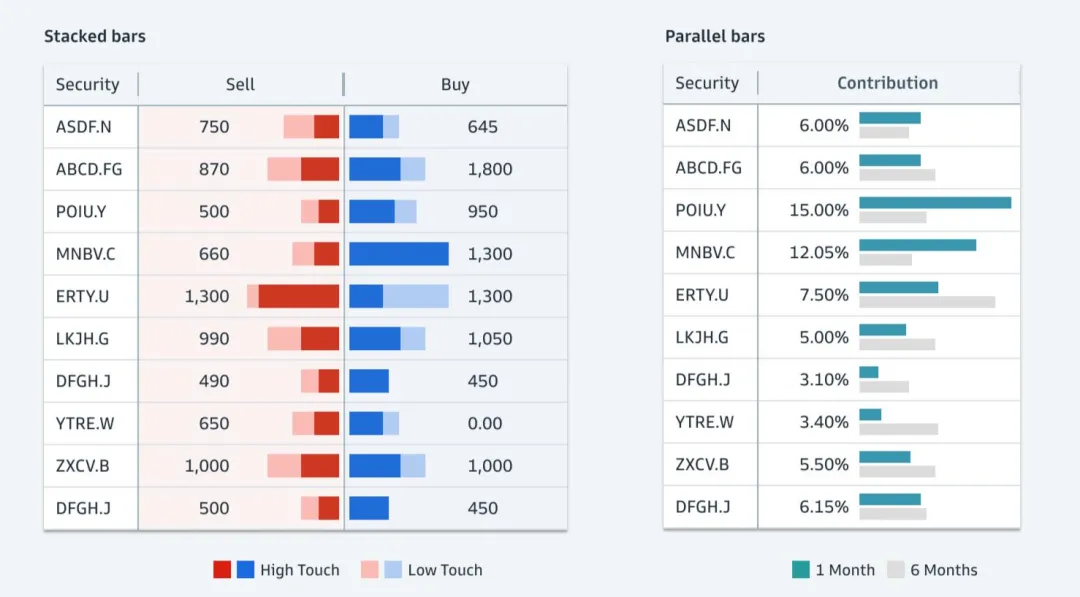
Task: Select the ERTY.U row in Stacked bars
Action: [83, 296]
